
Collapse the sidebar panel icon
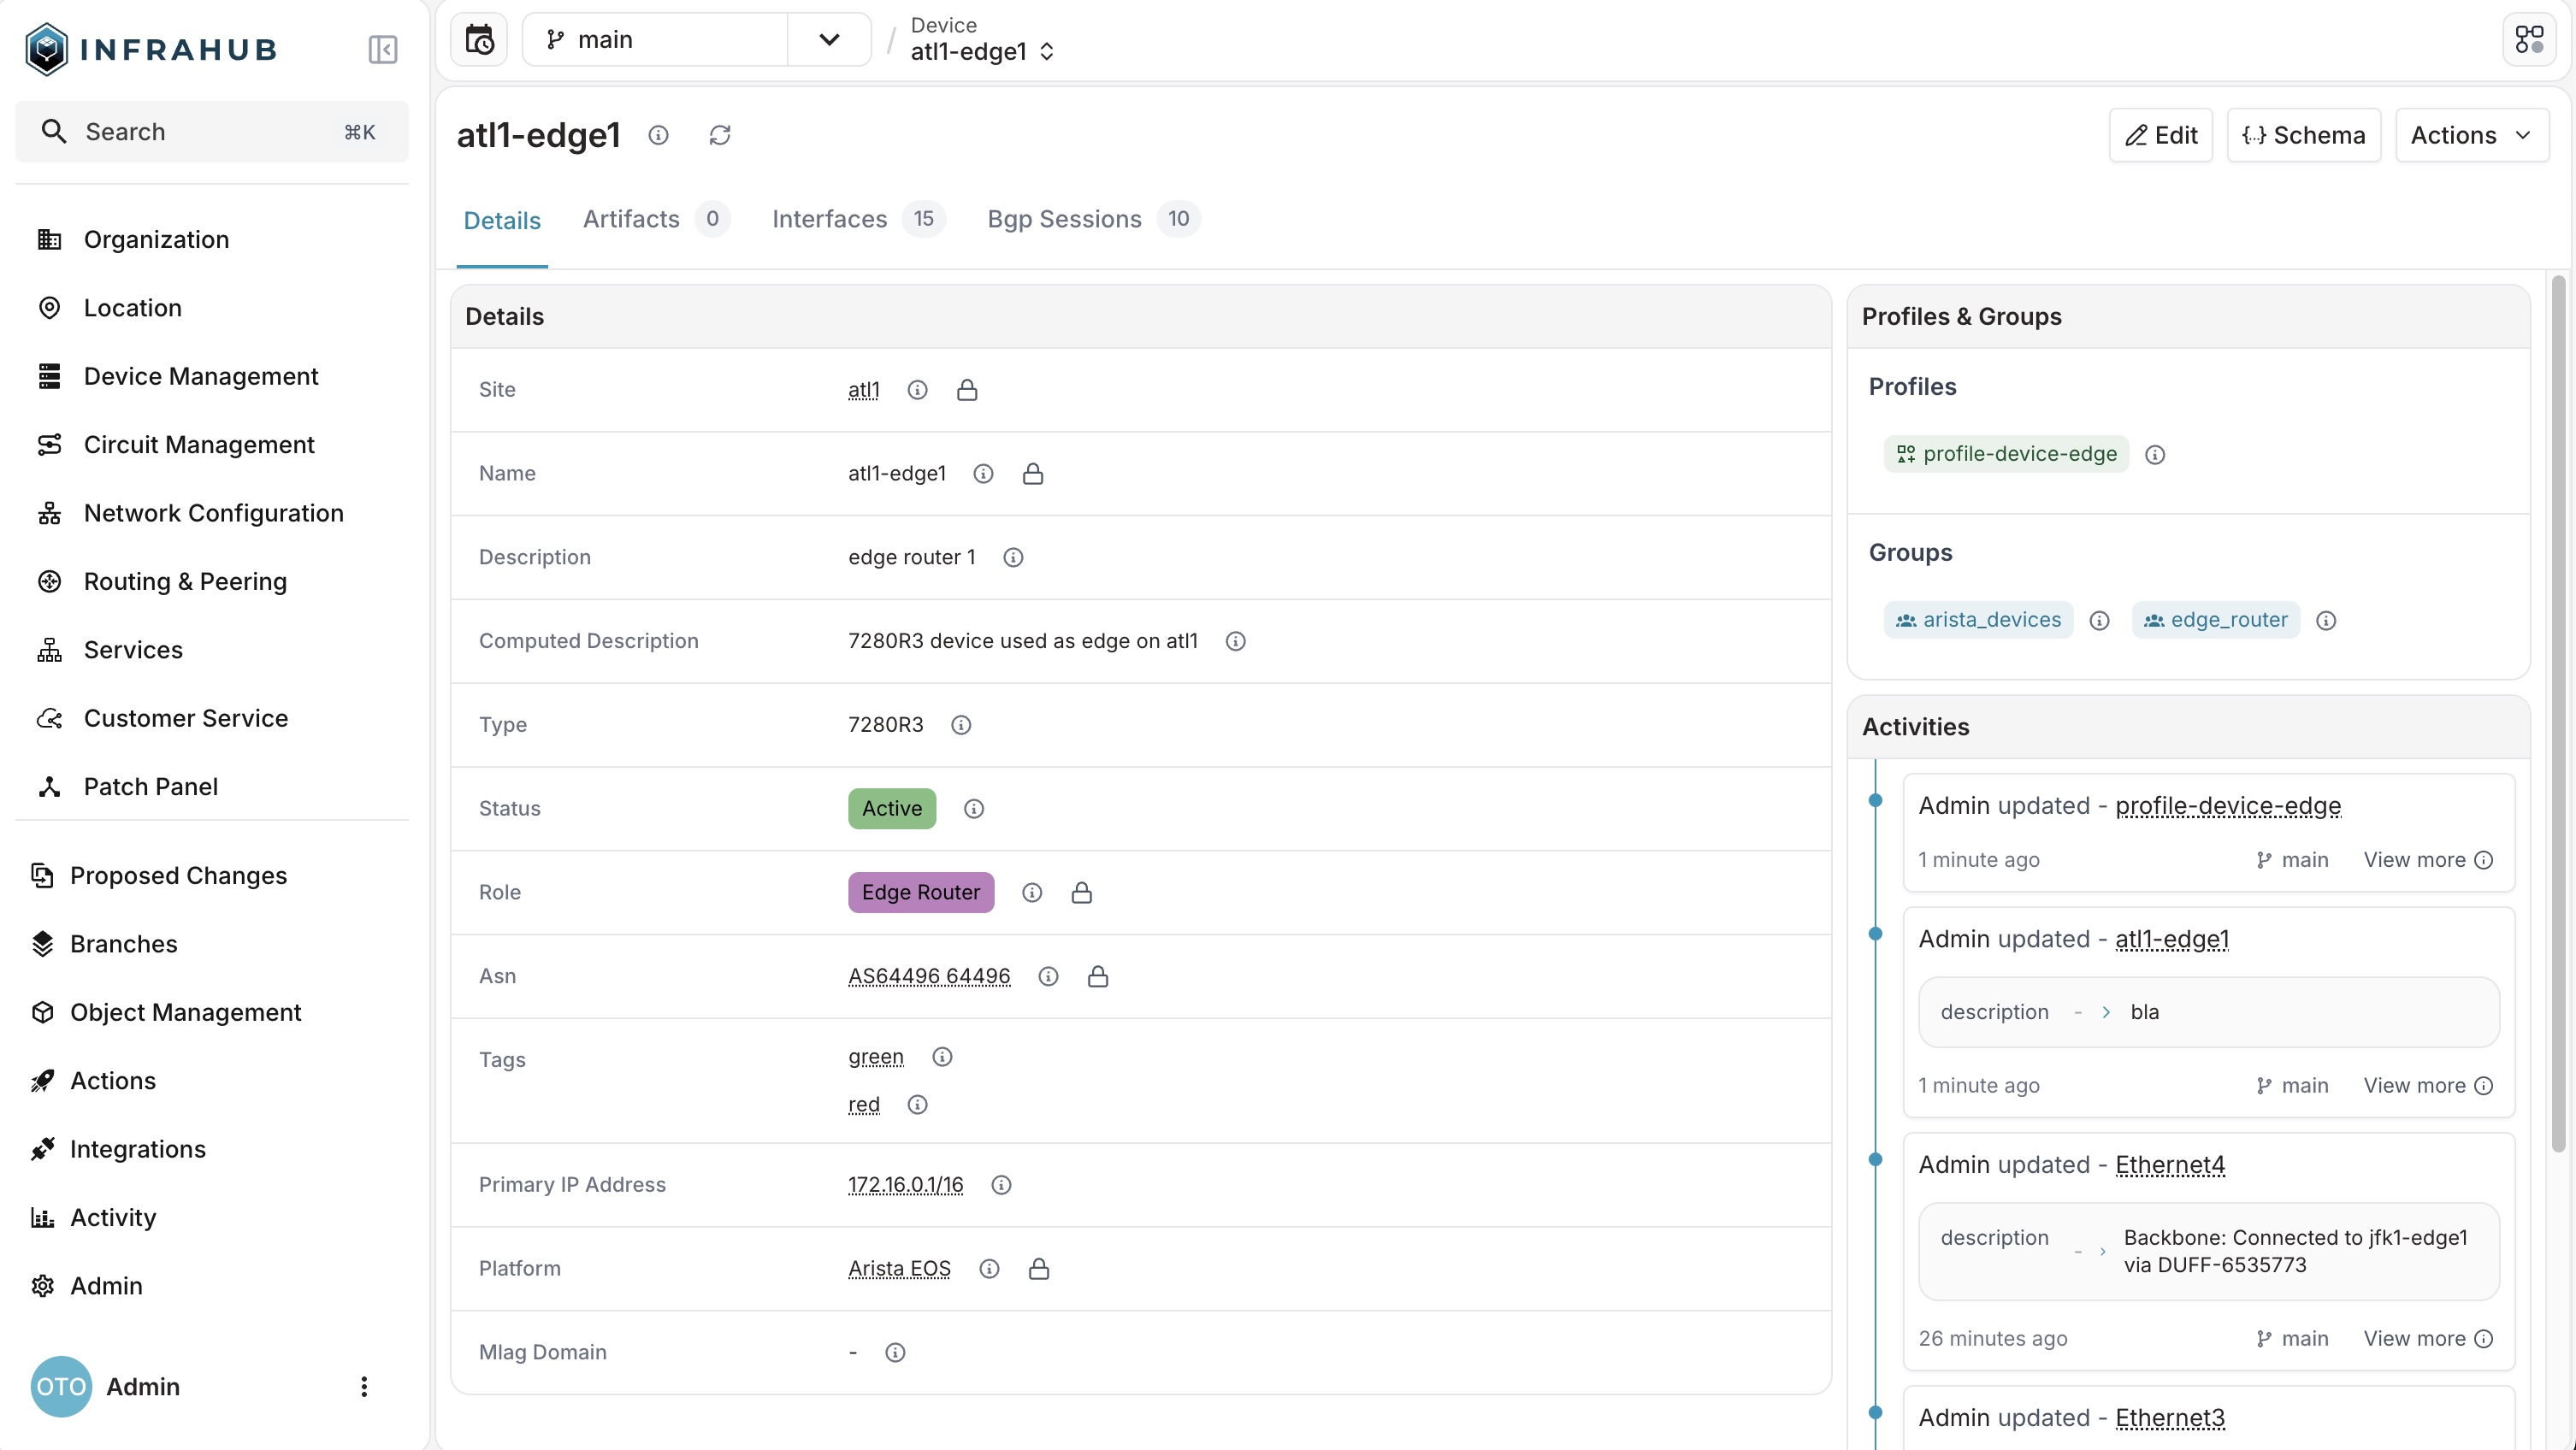click(x=382, y=49)
